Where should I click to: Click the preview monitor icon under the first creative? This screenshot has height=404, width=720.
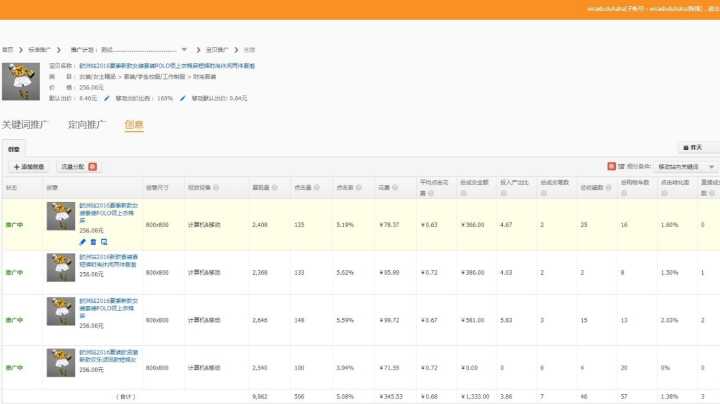(105, 242)
